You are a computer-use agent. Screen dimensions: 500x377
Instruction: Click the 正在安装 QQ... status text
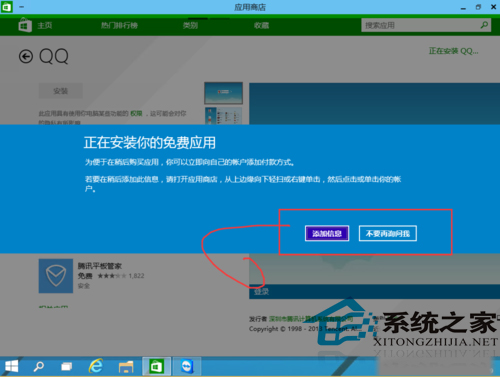click(x=453, y=51)
